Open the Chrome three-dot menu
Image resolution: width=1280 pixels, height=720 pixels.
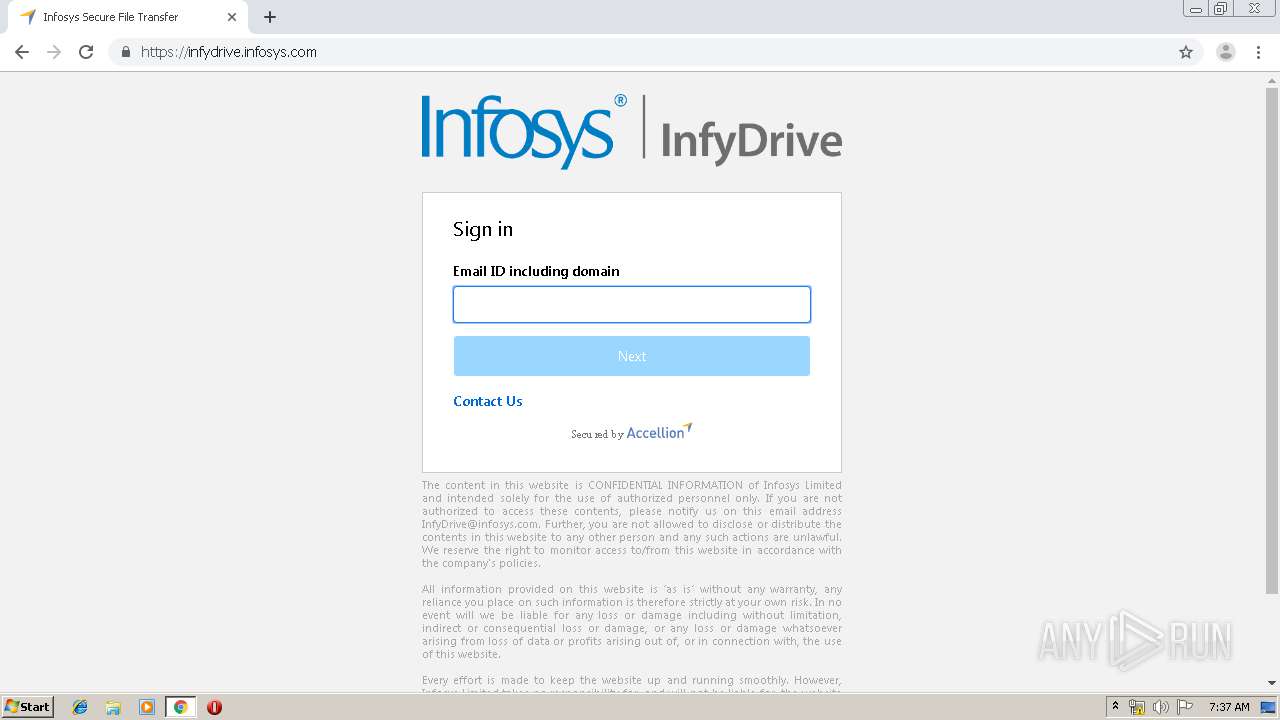pos(1259,52)
